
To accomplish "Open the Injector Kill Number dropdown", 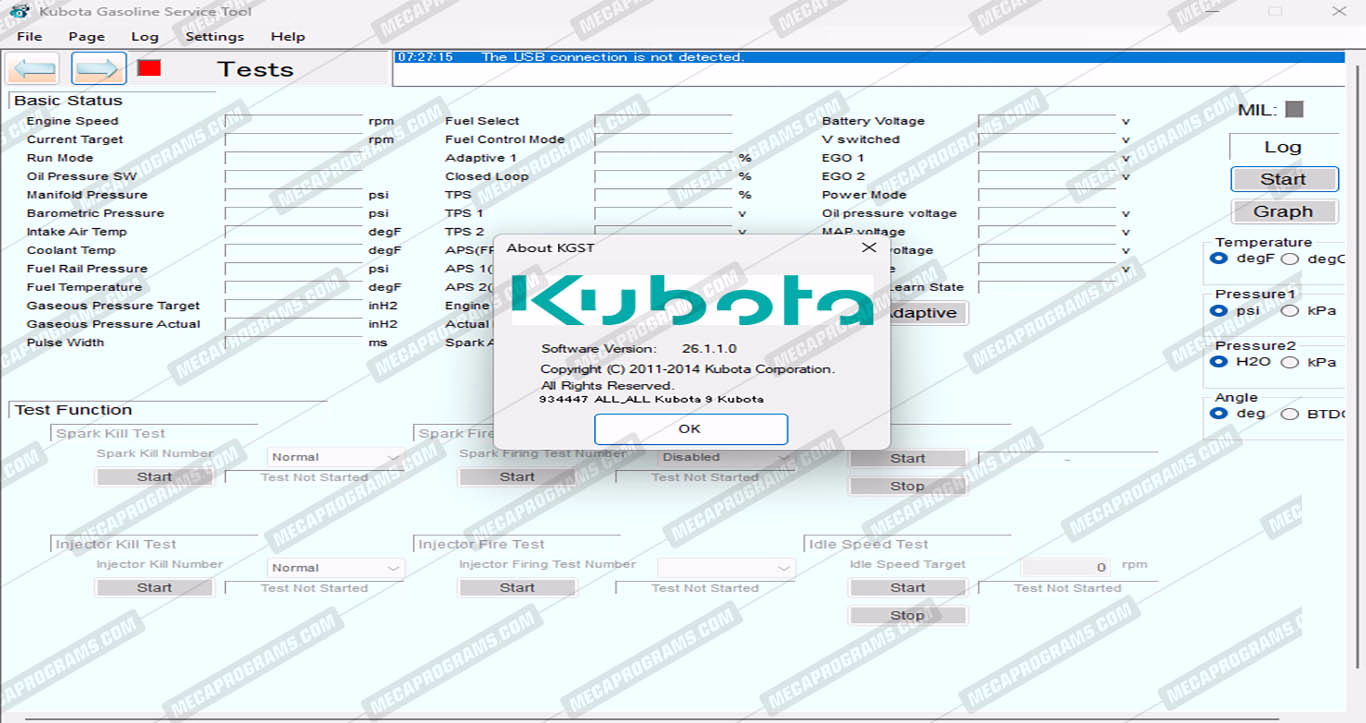I will (335, 568).
